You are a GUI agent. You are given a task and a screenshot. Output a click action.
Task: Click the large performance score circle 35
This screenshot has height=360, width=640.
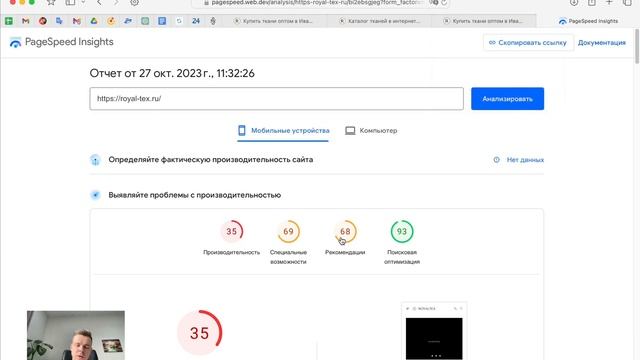tap(200, 333)
